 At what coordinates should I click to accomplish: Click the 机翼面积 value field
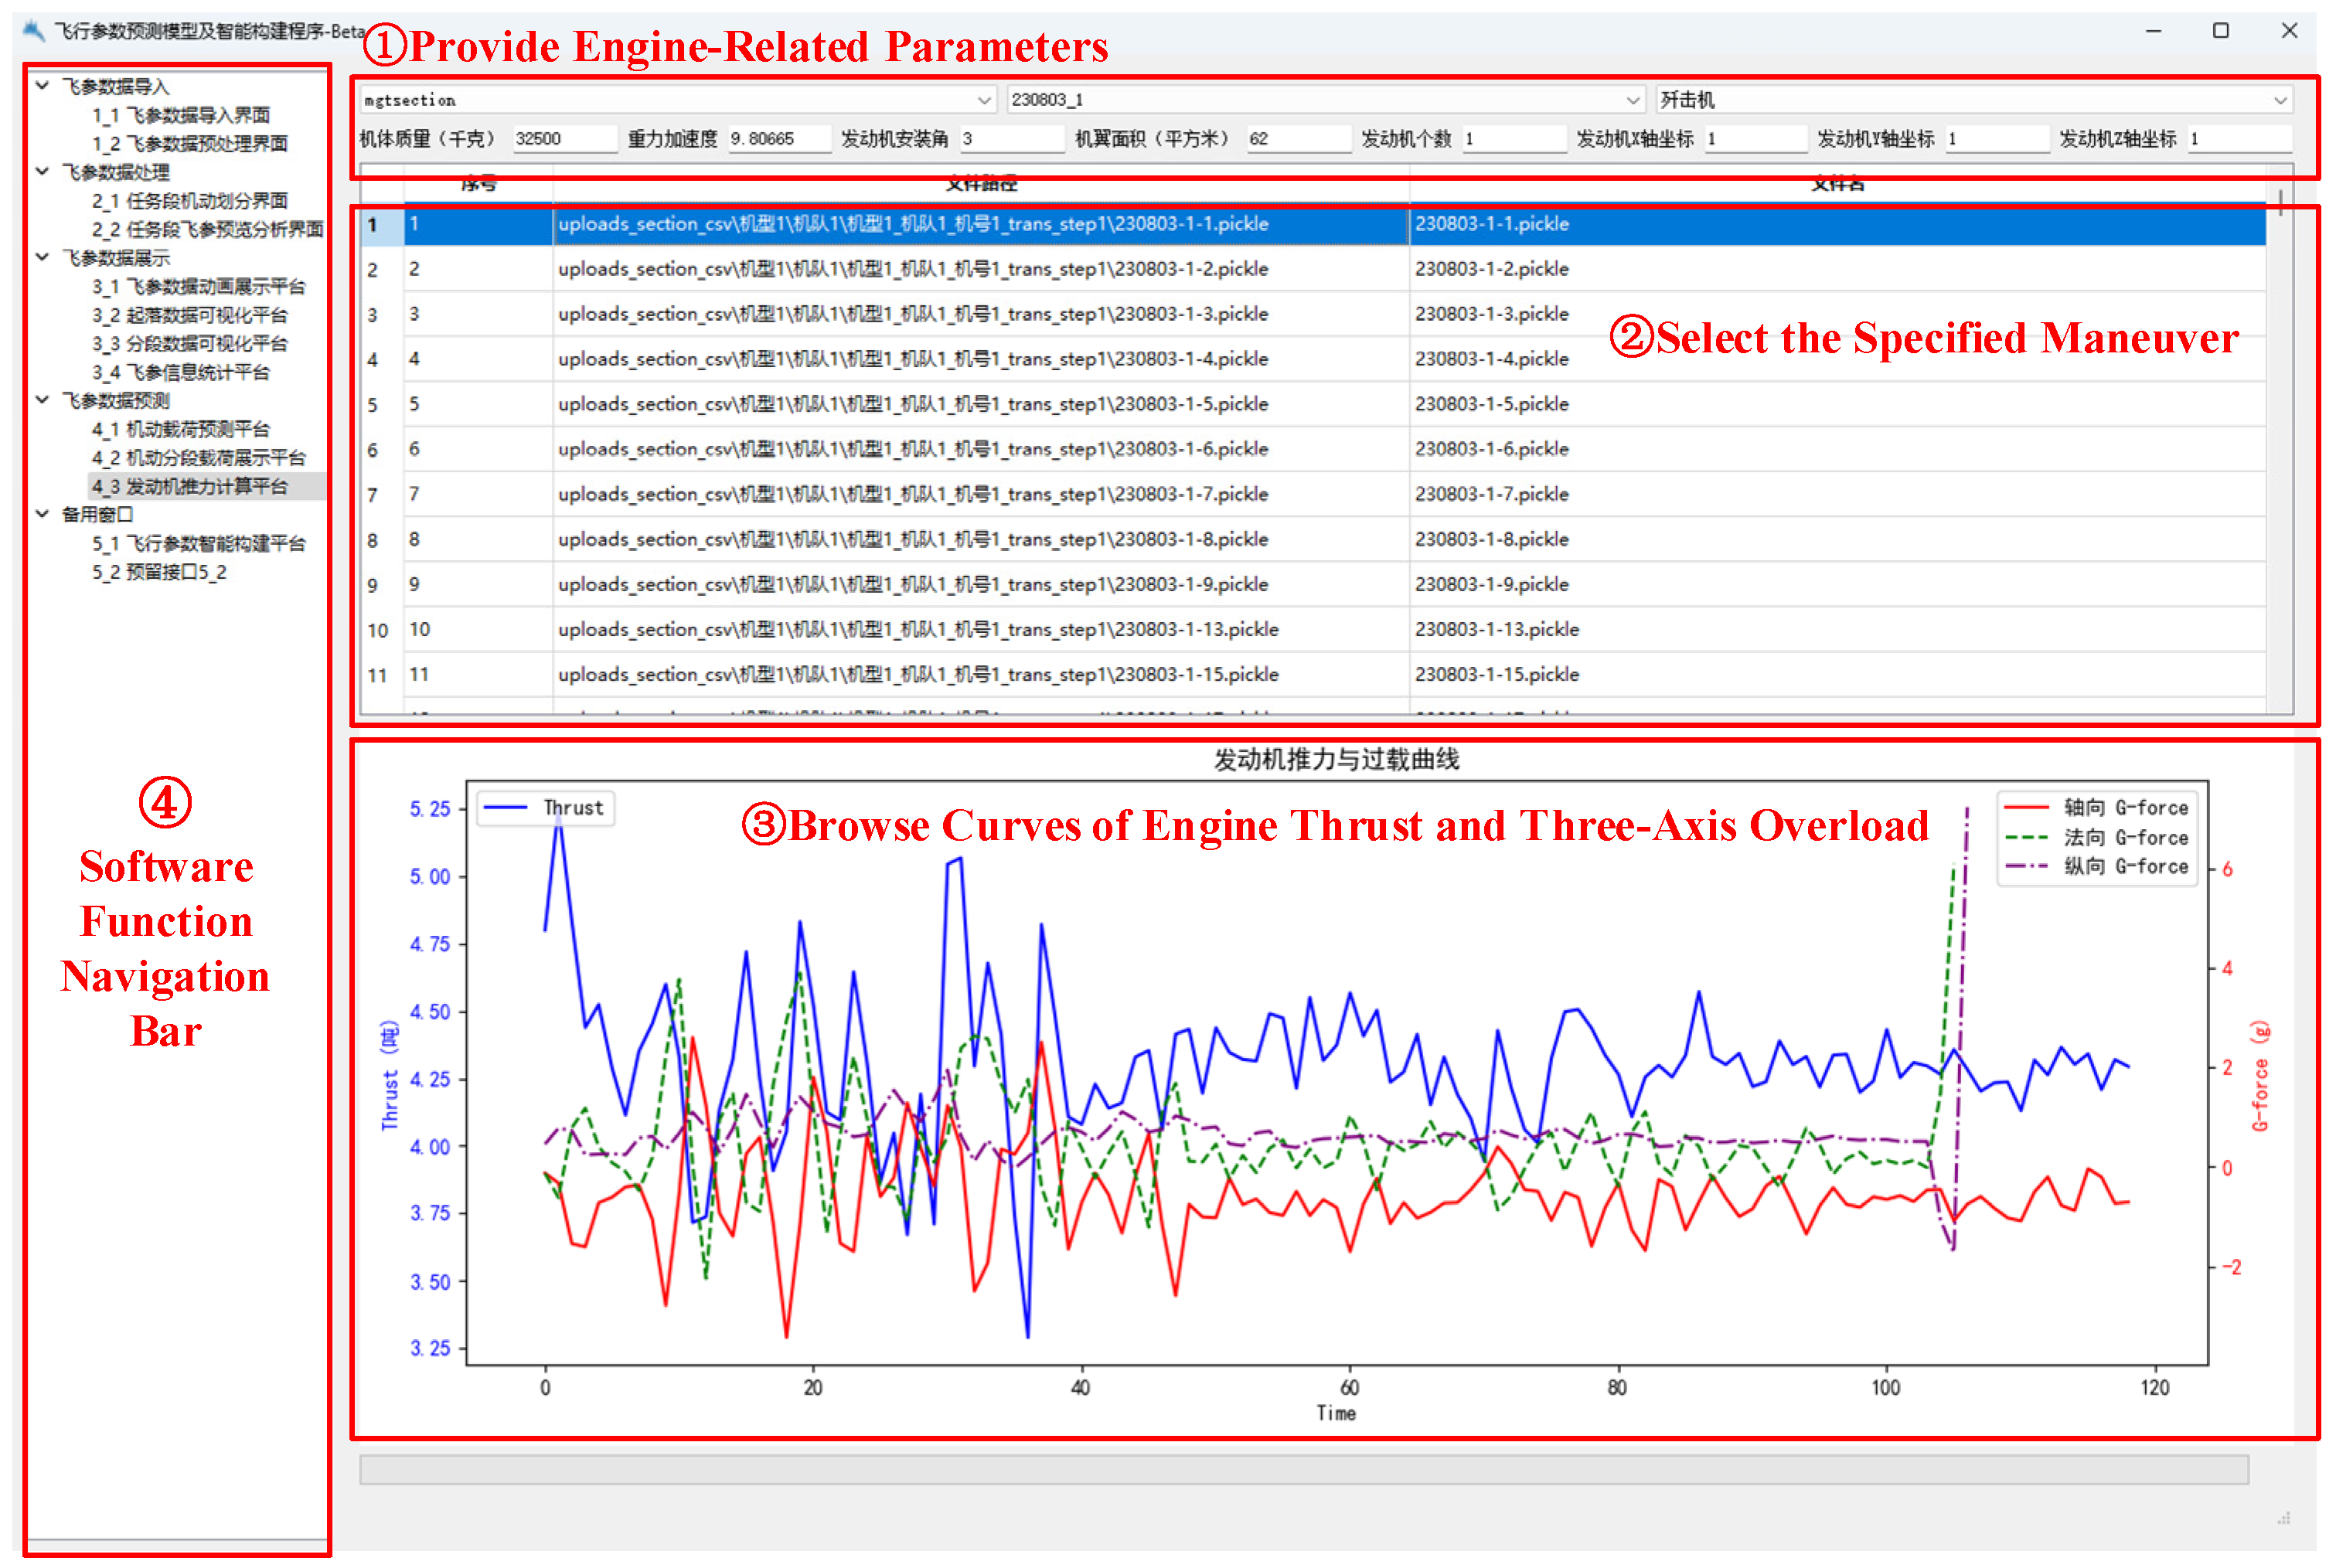click(x=1296, y=139)
